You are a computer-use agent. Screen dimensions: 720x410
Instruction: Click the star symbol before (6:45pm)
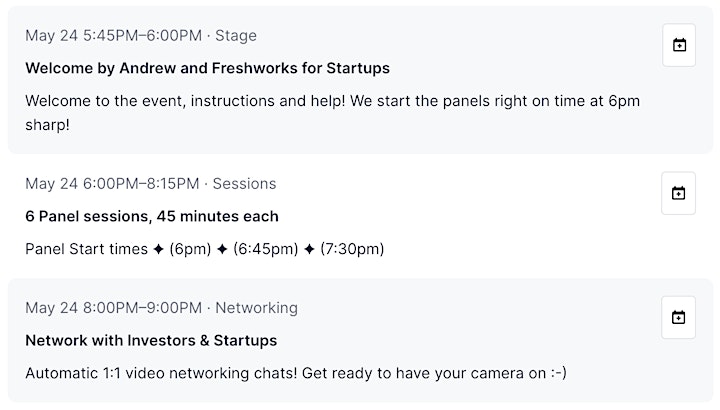coord(222,249)
